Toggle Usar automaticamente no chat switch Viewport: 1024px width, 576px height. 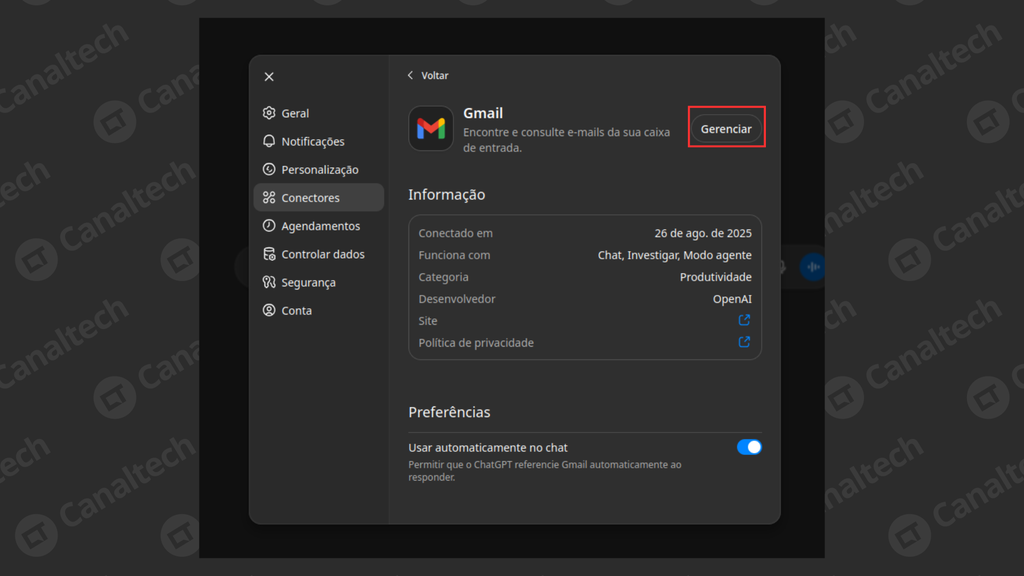pos(749,447)
